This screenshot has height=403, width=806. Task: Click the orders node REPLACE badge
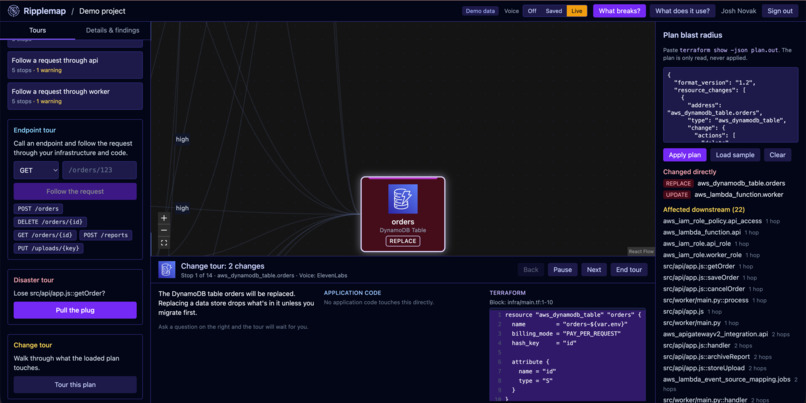pos(403,241)
